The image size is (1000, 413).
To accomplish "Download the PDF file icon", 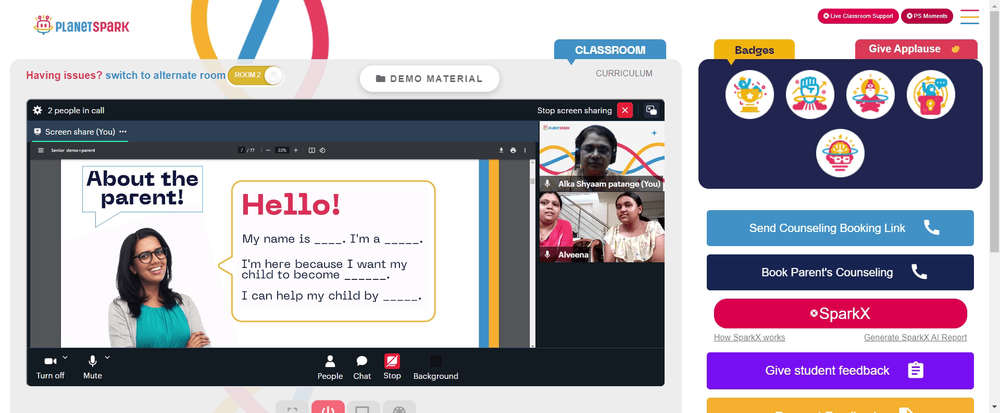I will click(501, 150).
